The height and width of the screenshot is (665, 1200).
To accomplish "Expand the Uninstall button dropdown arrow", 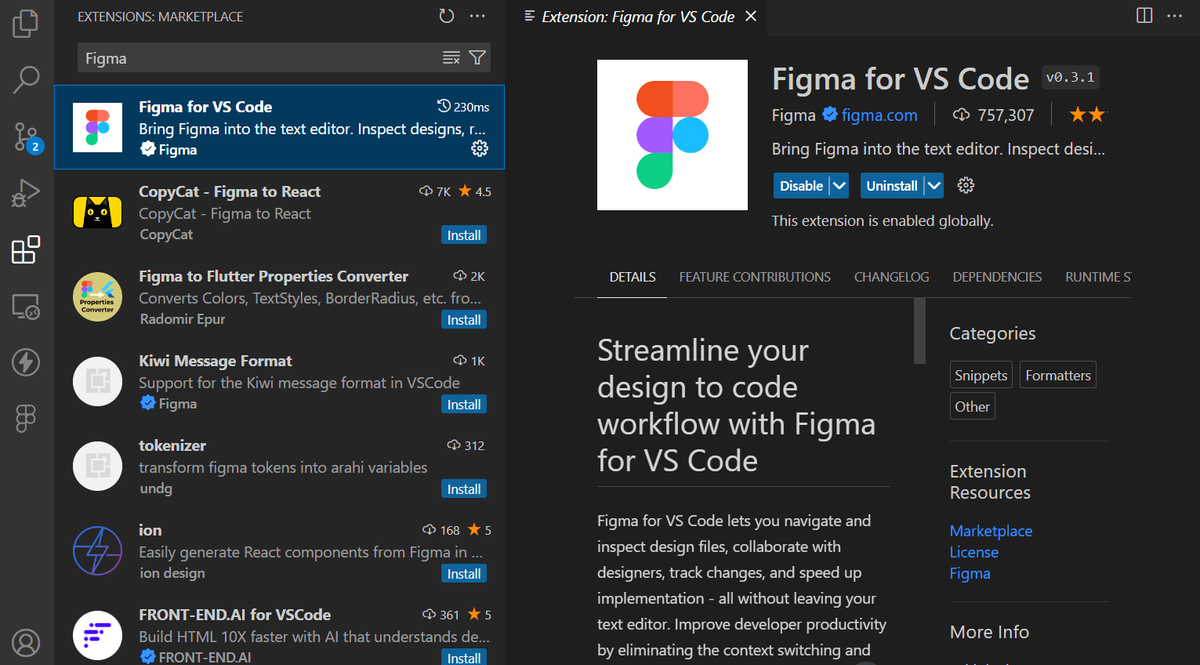I will click(933, 186).
